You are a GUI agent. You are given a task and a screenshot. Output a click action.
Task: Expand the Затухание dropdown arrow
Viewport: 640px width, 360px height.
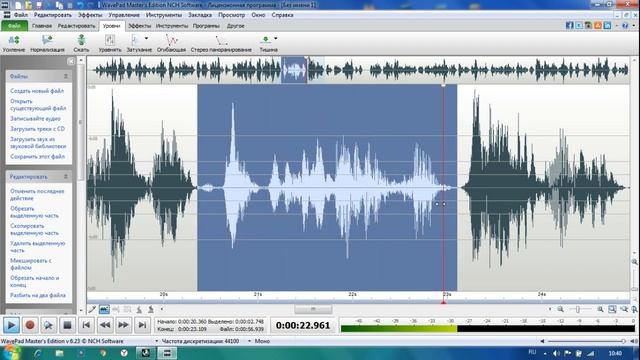[147, 39]
